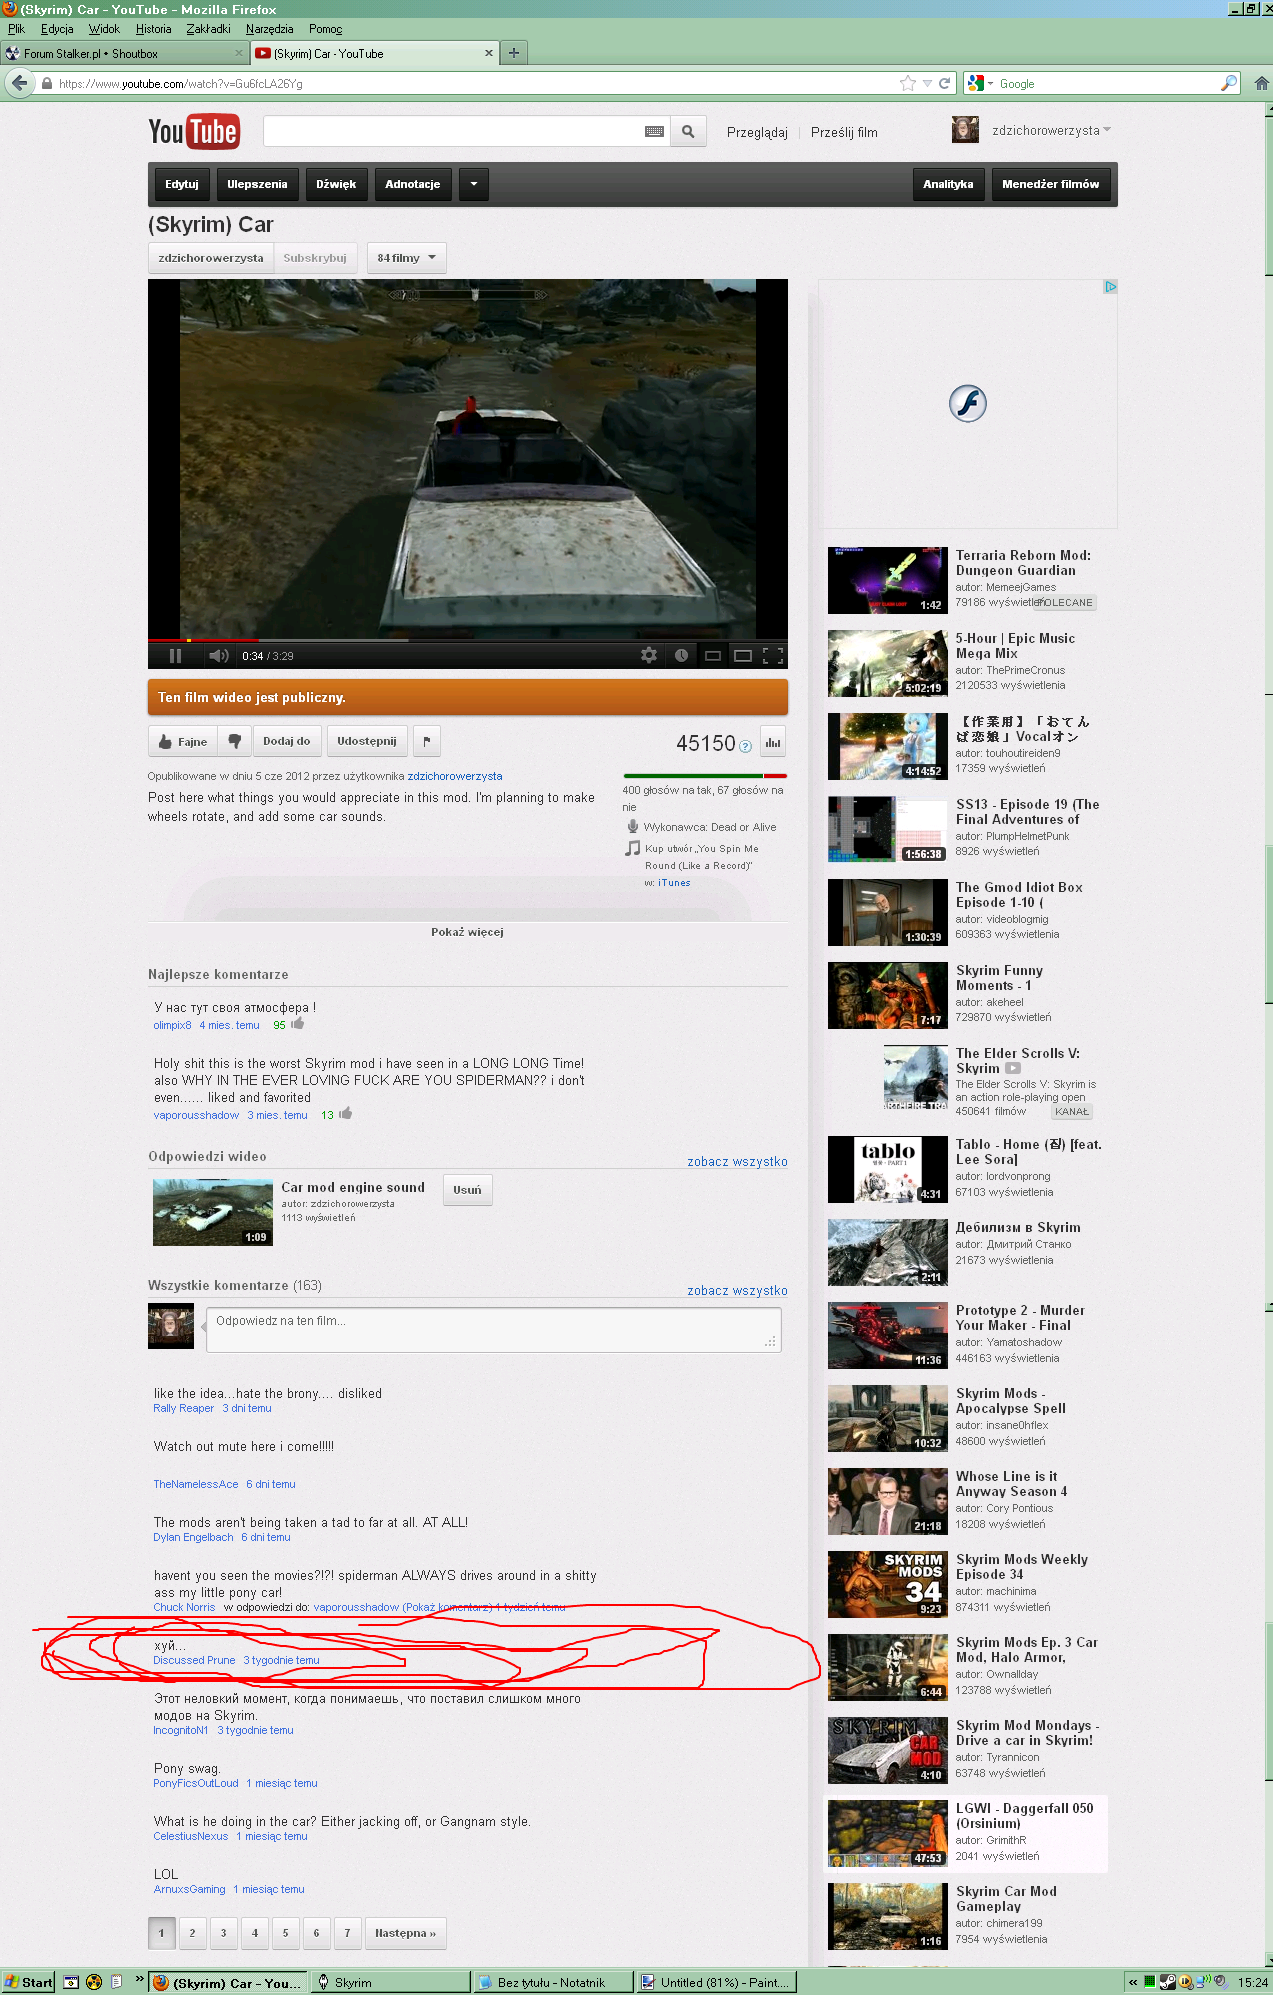Expand description with Pokaż więcej
1273x1995 pixels.
(467, 932)
